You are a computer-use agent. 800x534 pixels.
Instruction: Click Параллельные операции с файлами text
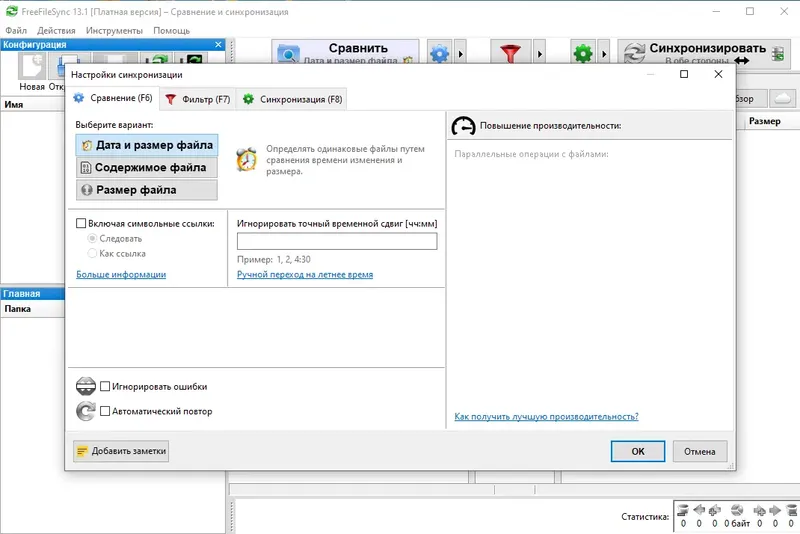(x=531, y=154)
